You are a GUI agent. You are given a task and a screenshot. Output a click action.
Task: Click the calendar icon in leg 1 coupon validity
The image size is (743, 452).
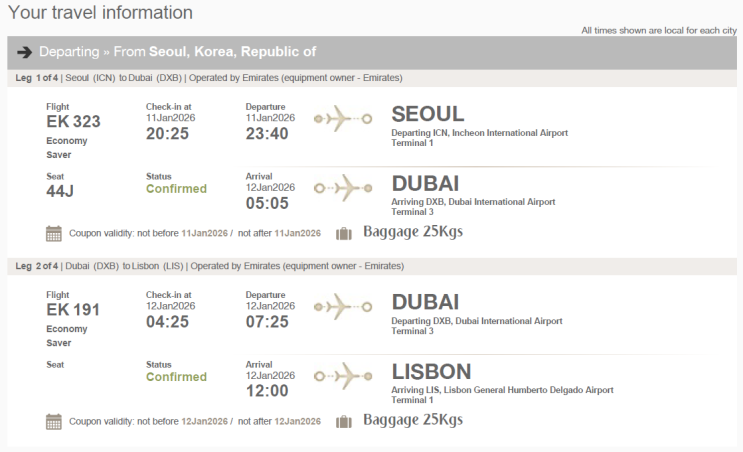point(54,233)
